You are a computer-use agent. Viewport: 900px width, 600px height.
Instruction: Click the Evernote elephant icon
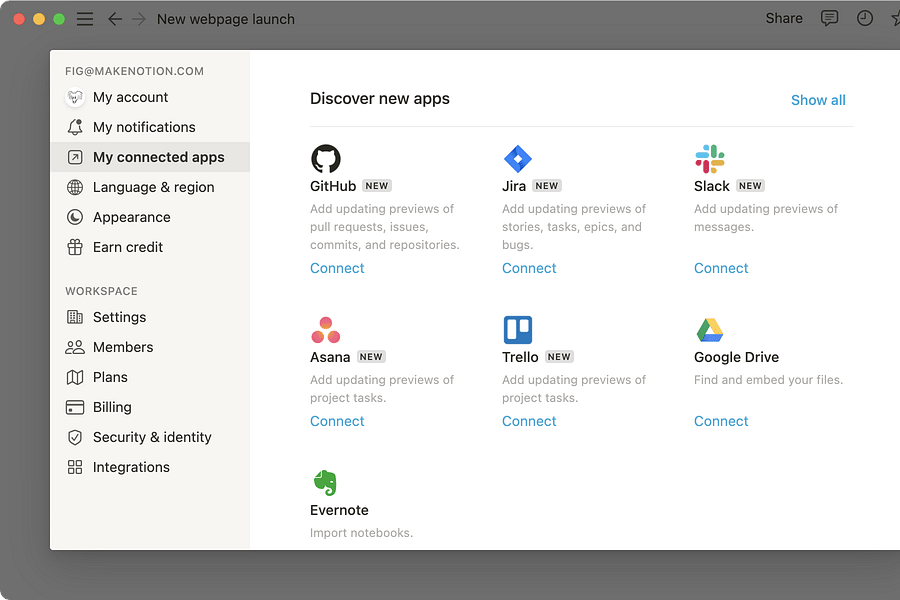[x=326, y=483]
